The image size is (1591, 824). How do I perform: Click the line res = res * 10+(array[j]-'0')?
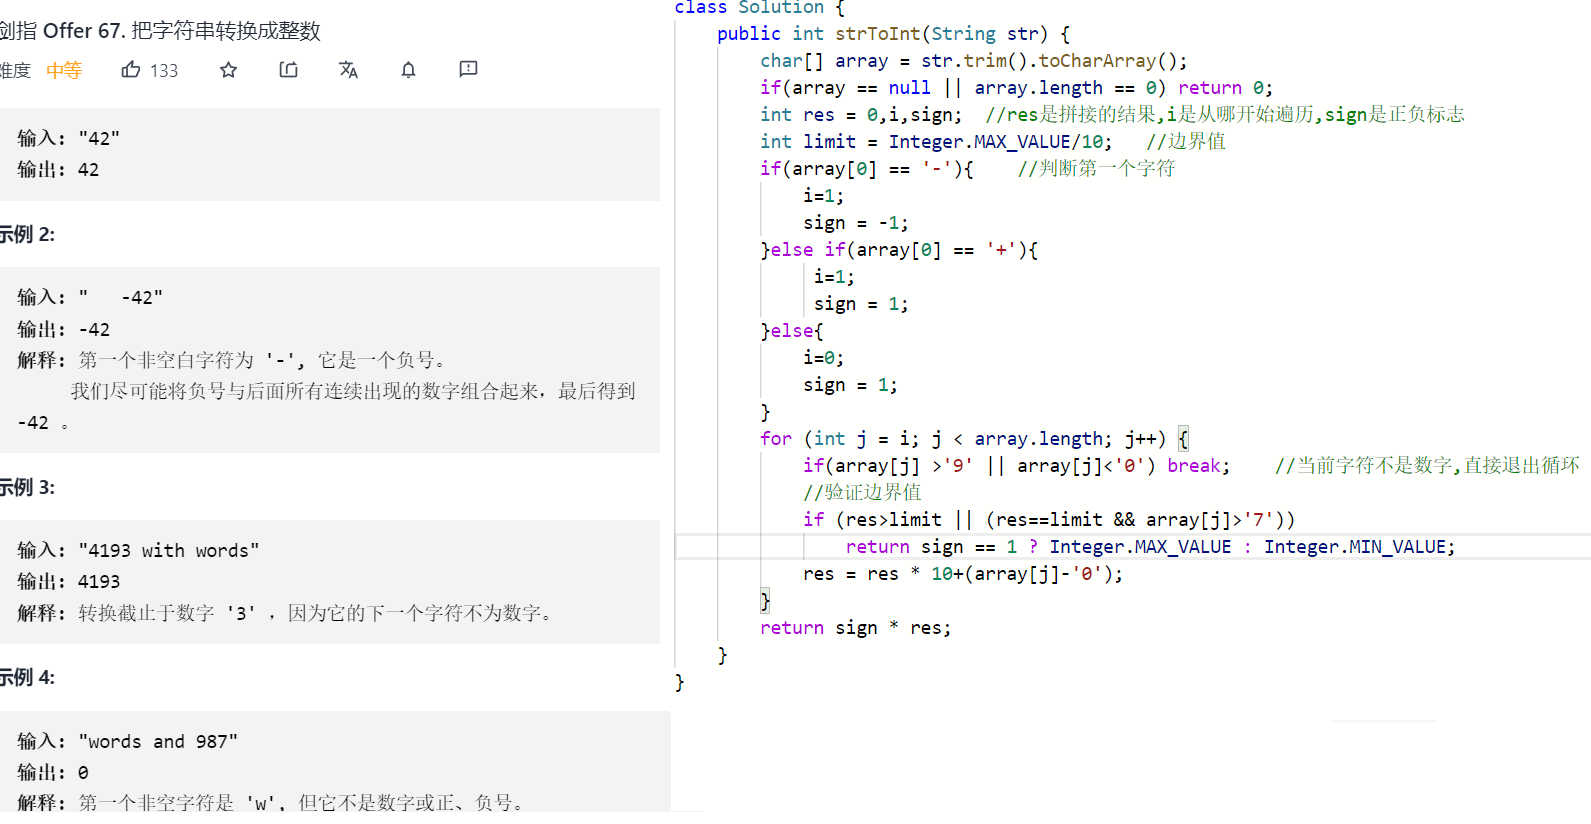[963, 574]
